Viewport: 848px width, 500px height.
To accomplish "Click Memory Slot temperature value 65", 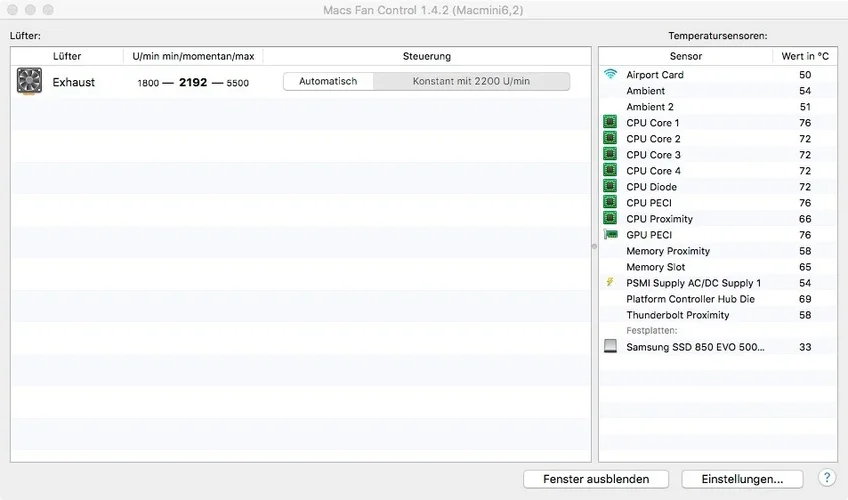I will [805, 267].
